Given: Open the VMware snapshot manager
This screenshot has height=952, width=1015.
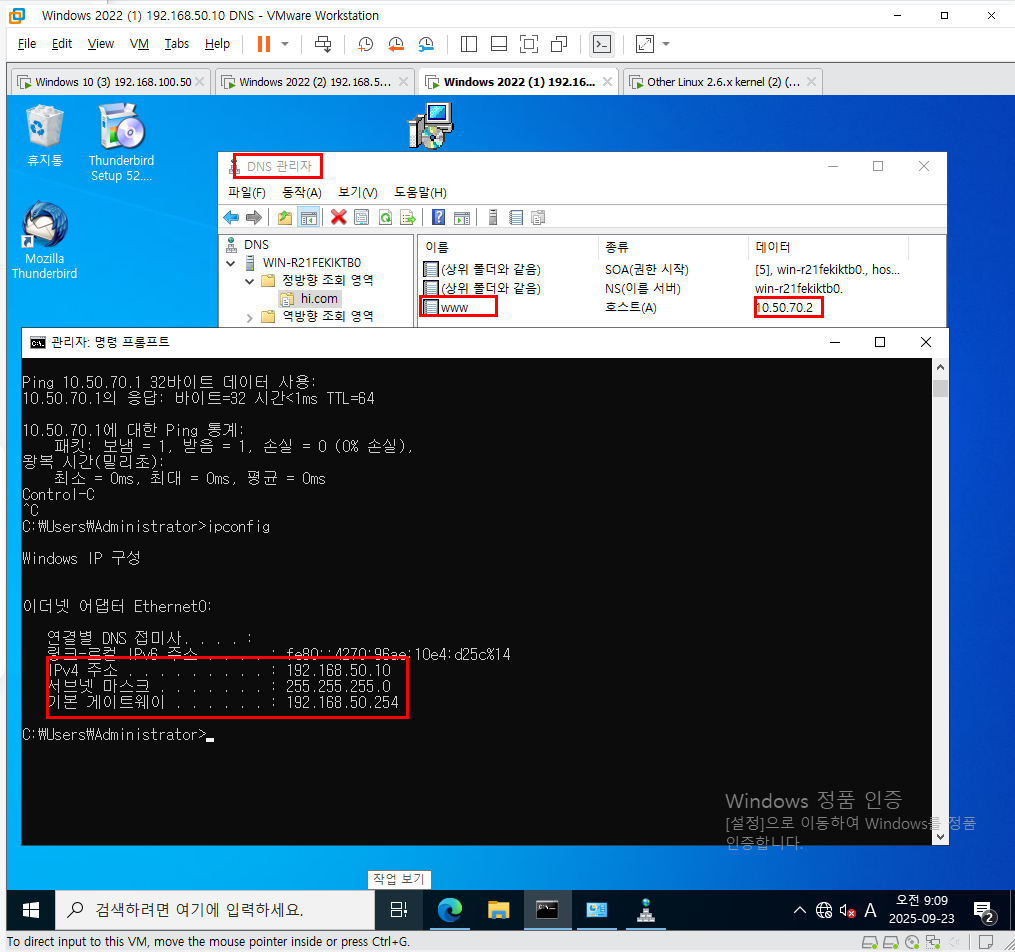Looking at the screenshot, I should point(426,44).
